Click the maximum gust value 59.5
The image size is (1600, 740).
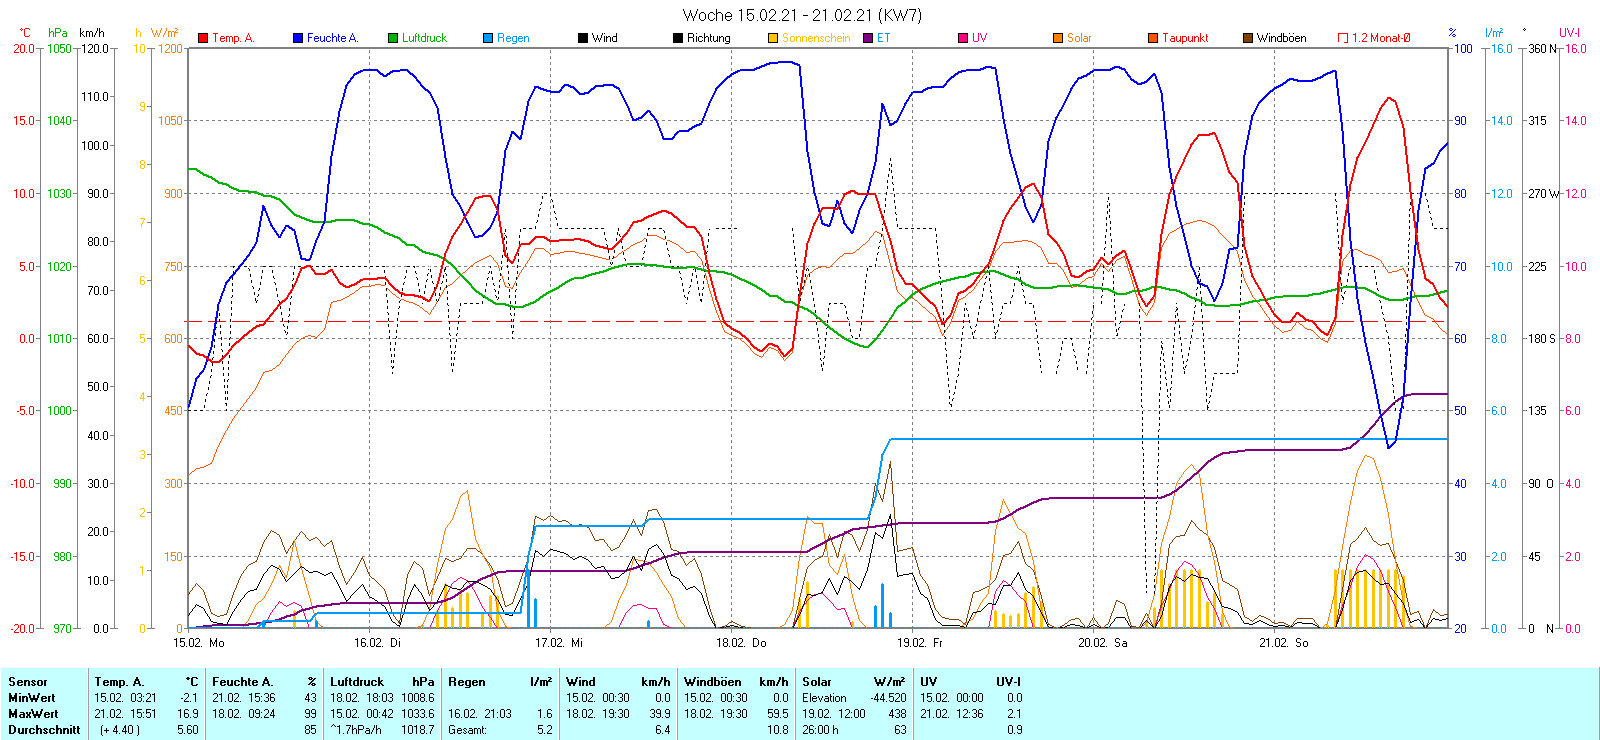777,714
